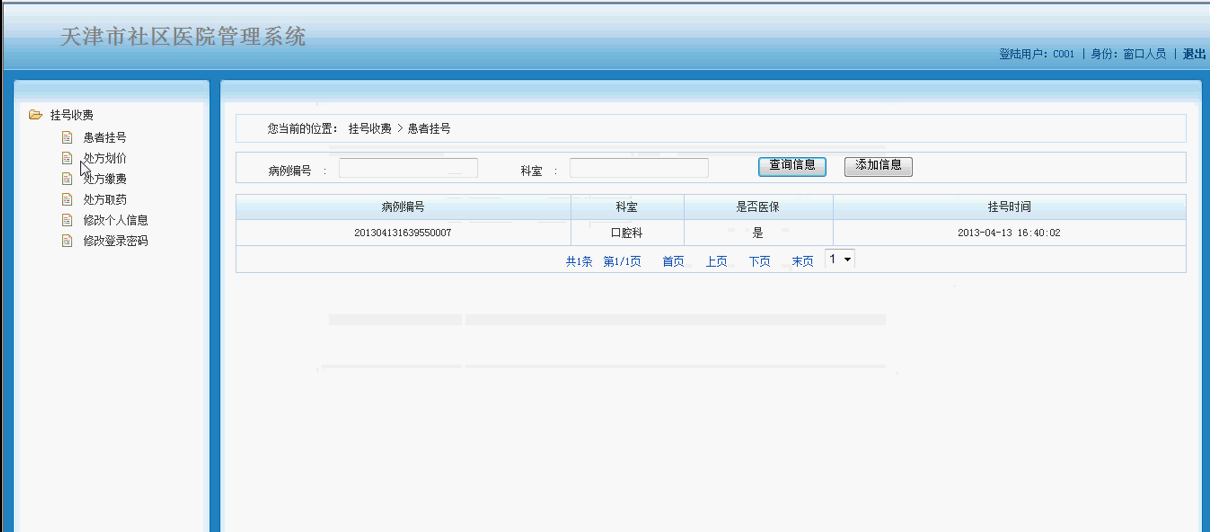Click the document icon beside 处方划价
The width and height of the screenshot is (1210, 532).
(x=67, y=158)
